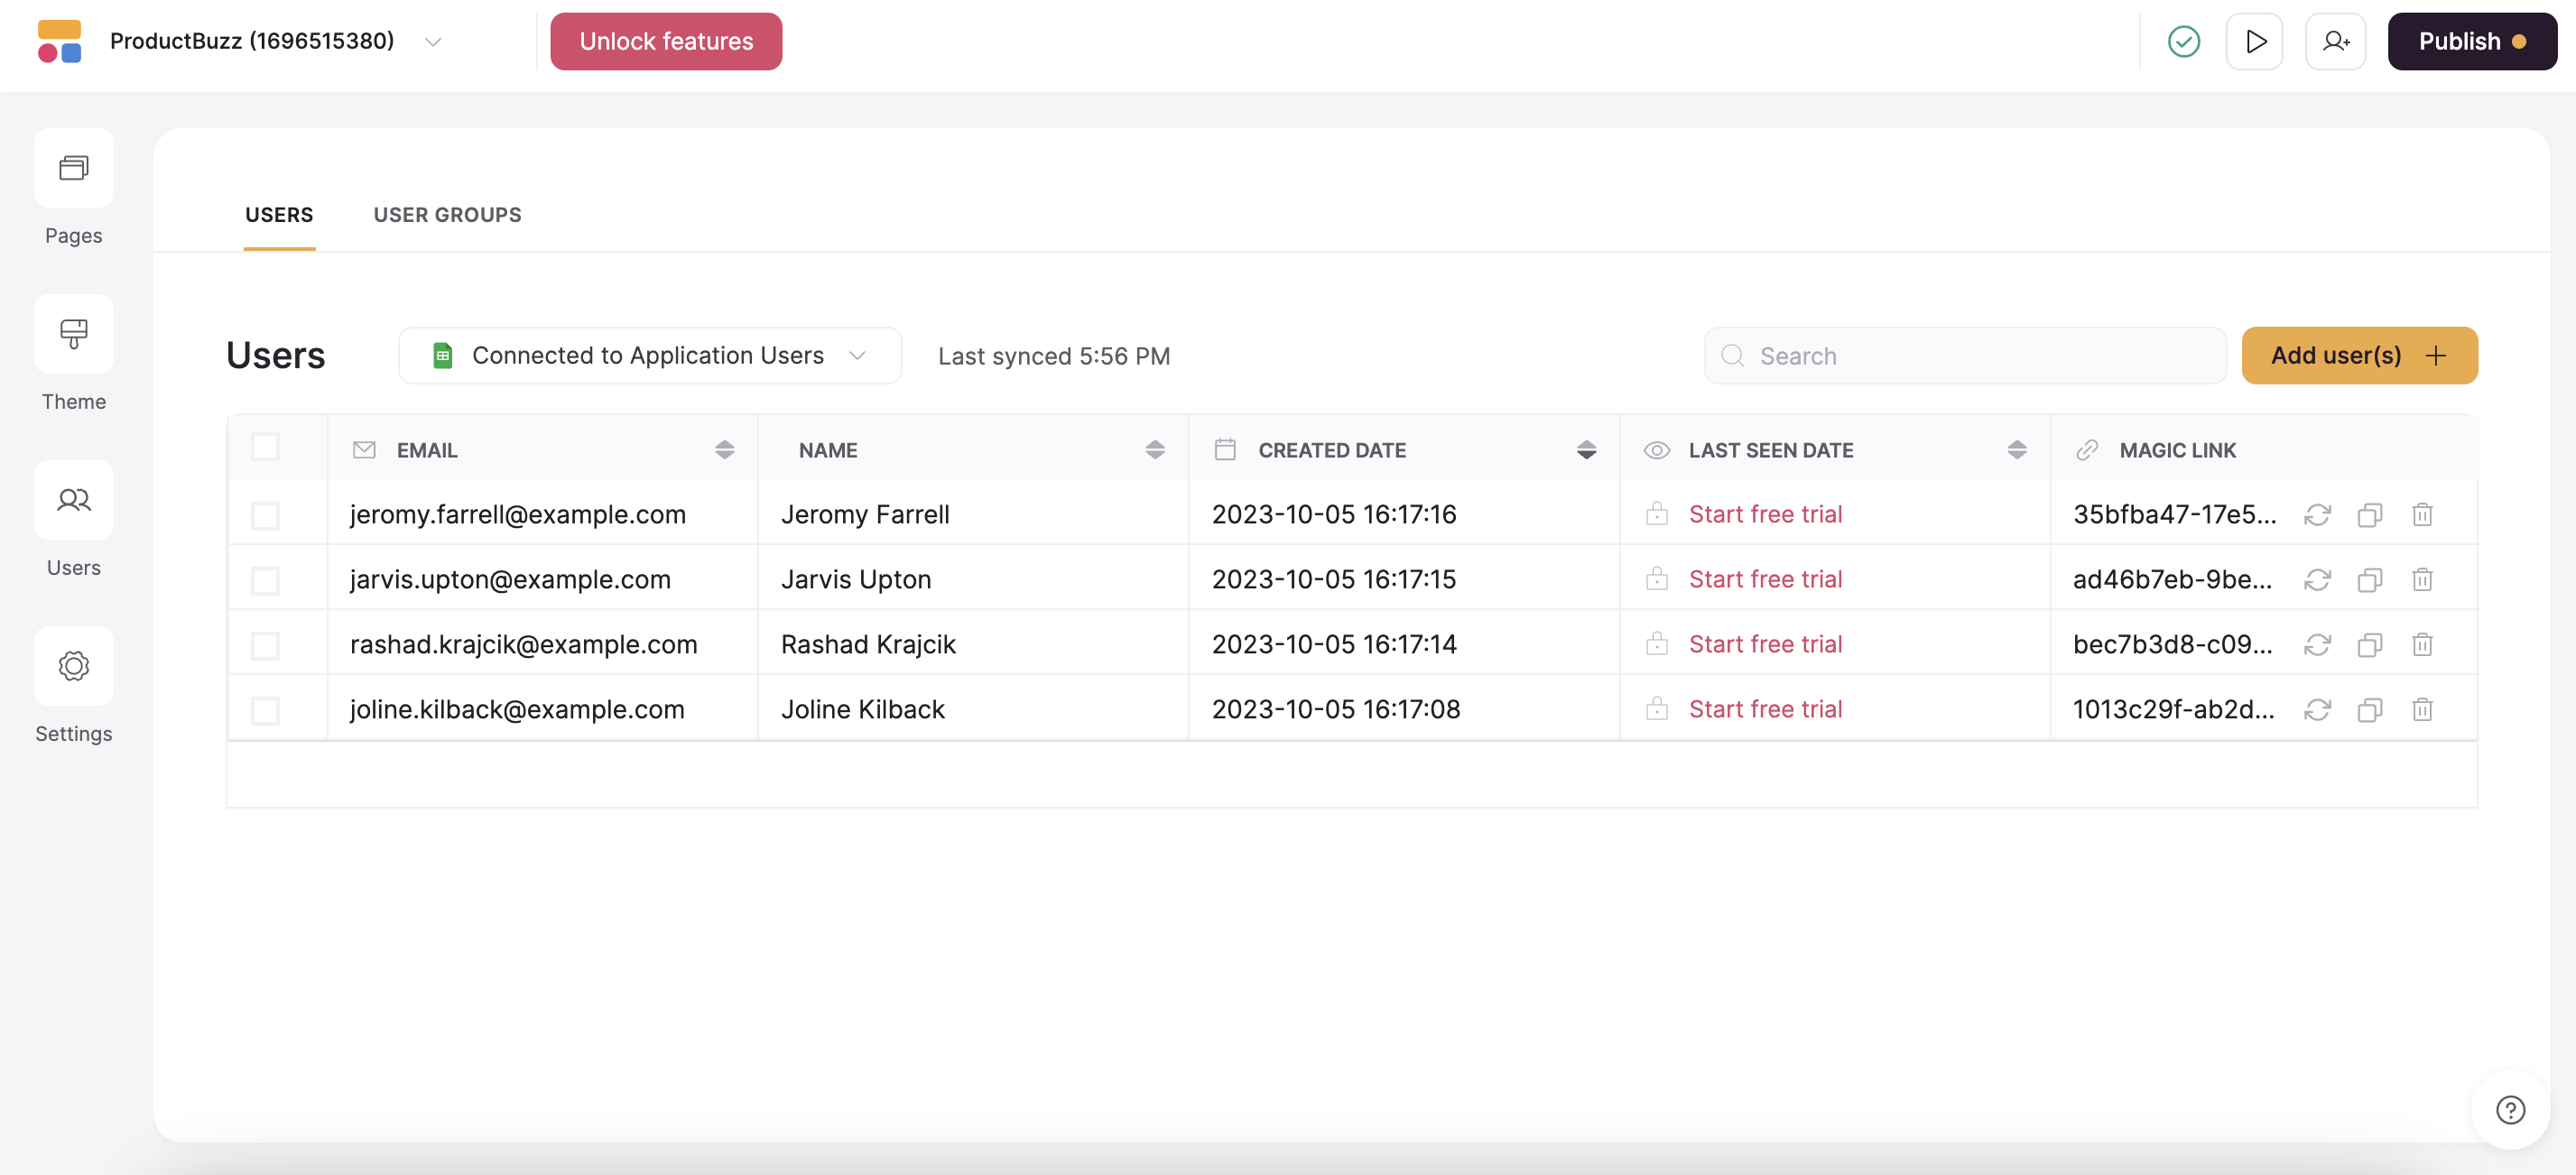Select the jeromy.farrell@example.com row checkbox
This screenshot has width=2576, height=1175.
coord(265,515)
